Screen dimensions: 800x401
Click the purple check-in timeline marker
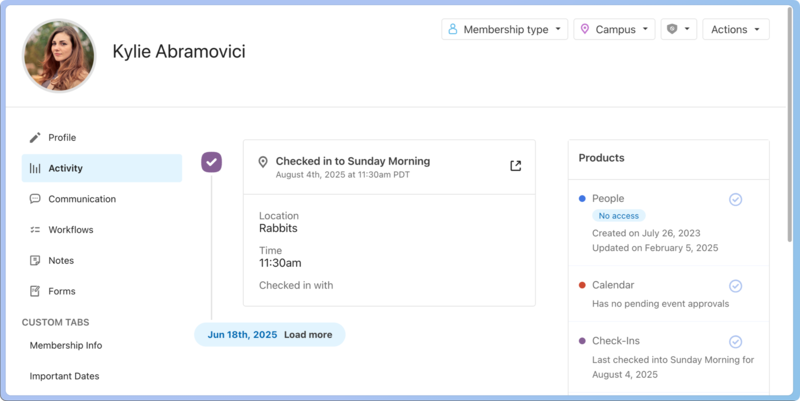(x=211, y=162)
